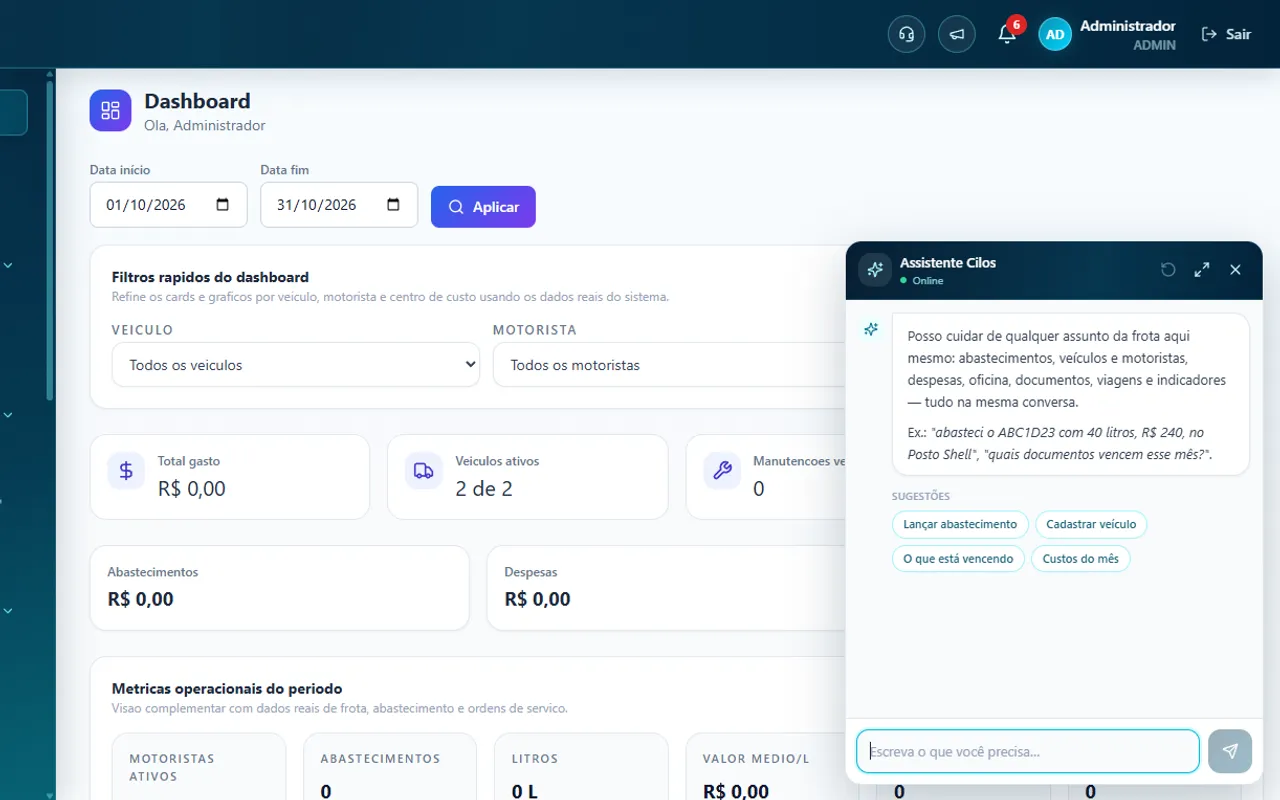
Task: Click the Aplicar button
Action: [x=483, y=207]
